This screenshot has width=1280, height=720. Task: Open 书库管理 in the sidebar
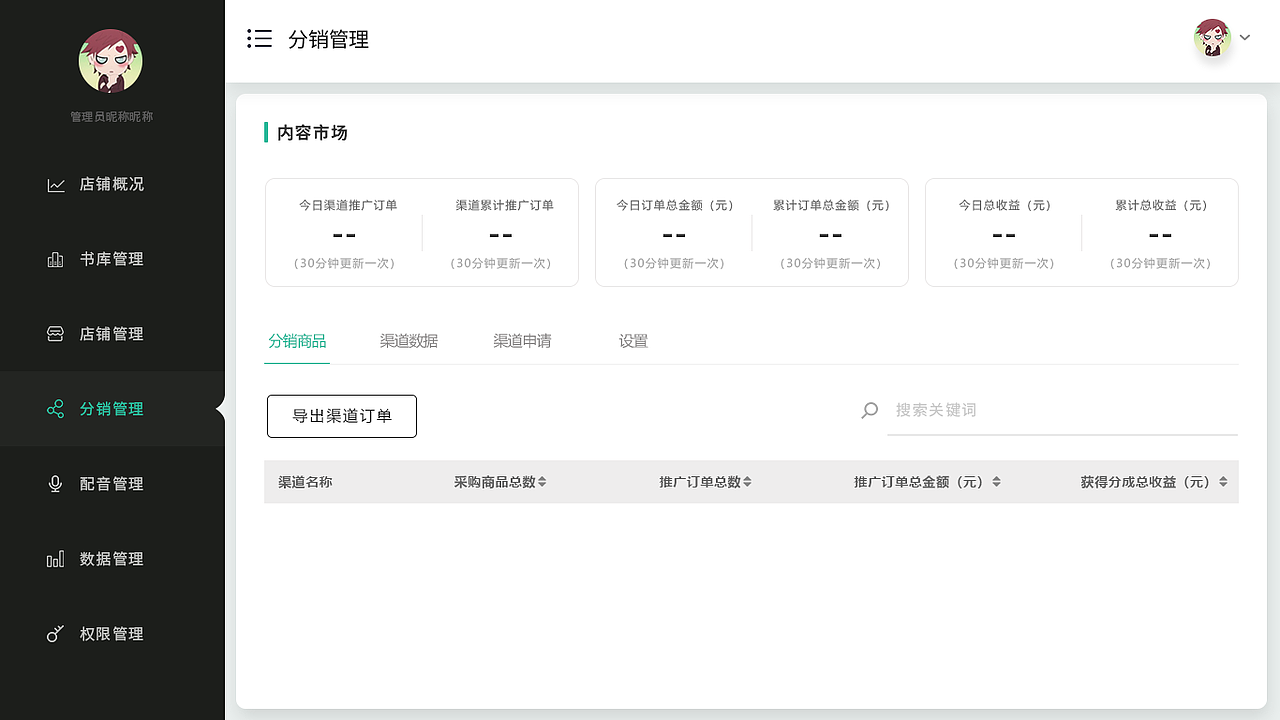[x=112, y=259]
